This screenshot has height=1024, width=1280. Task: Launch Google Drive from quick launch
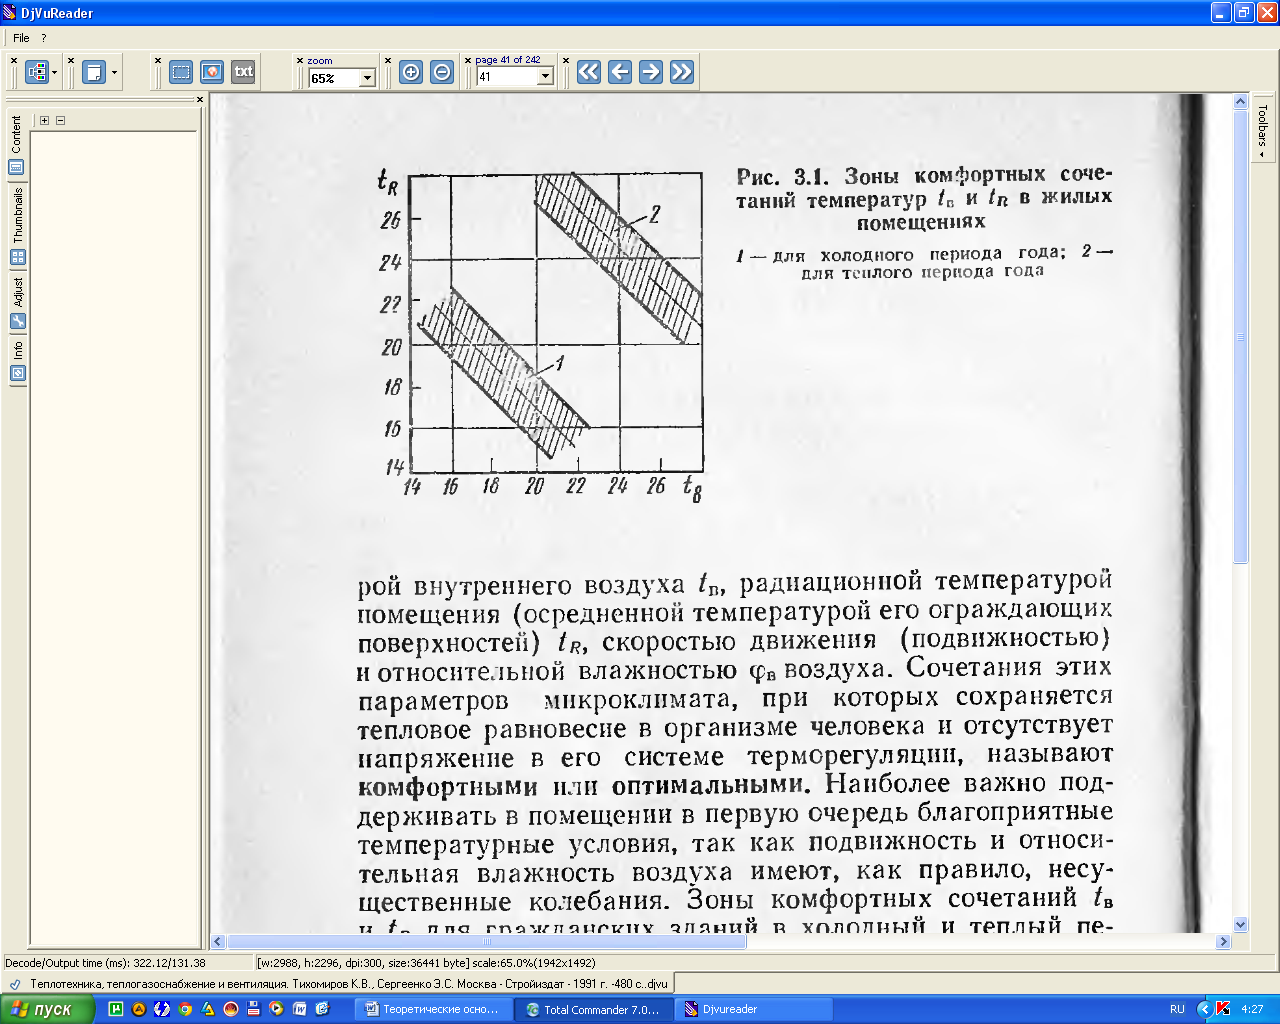(x=208, y=1009)
